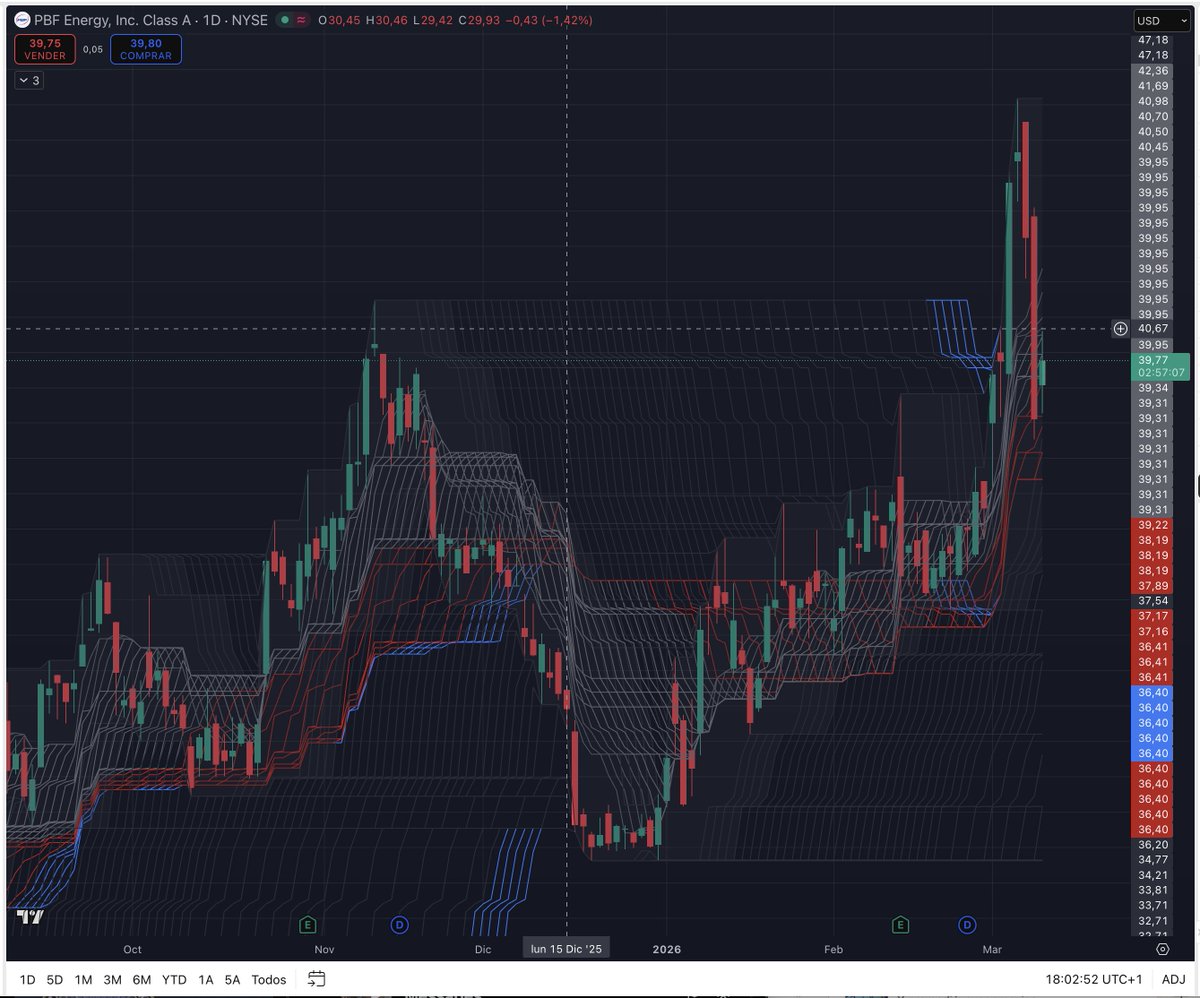Viewport: 1200px width, 998px height.
Task: Open the go-to-date calendar icon
Action: pyautogui.click(x=317, y=979)
